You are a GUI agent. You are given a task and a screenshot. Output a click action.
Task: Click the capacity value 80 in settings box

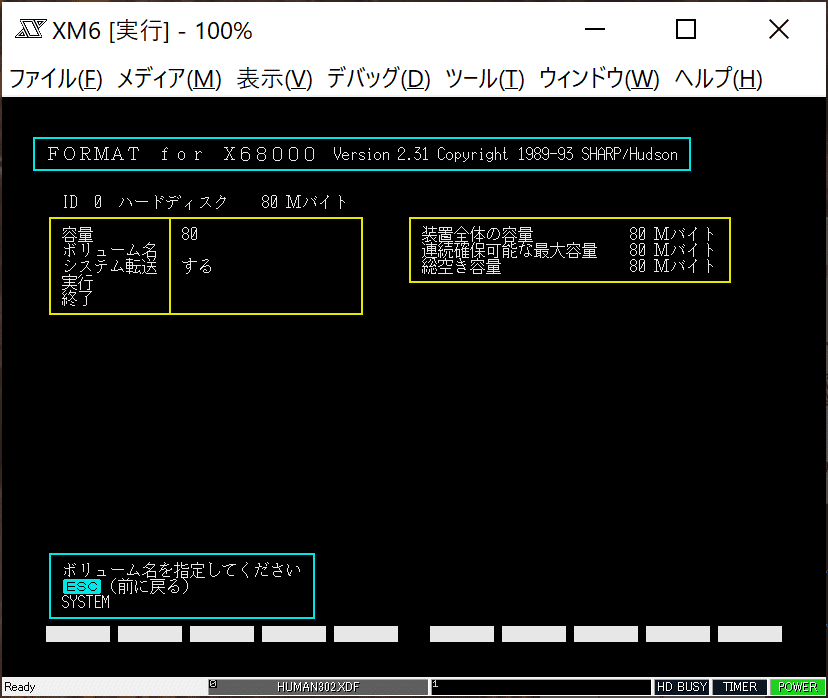pyautogui.click(x=190, y=234)
